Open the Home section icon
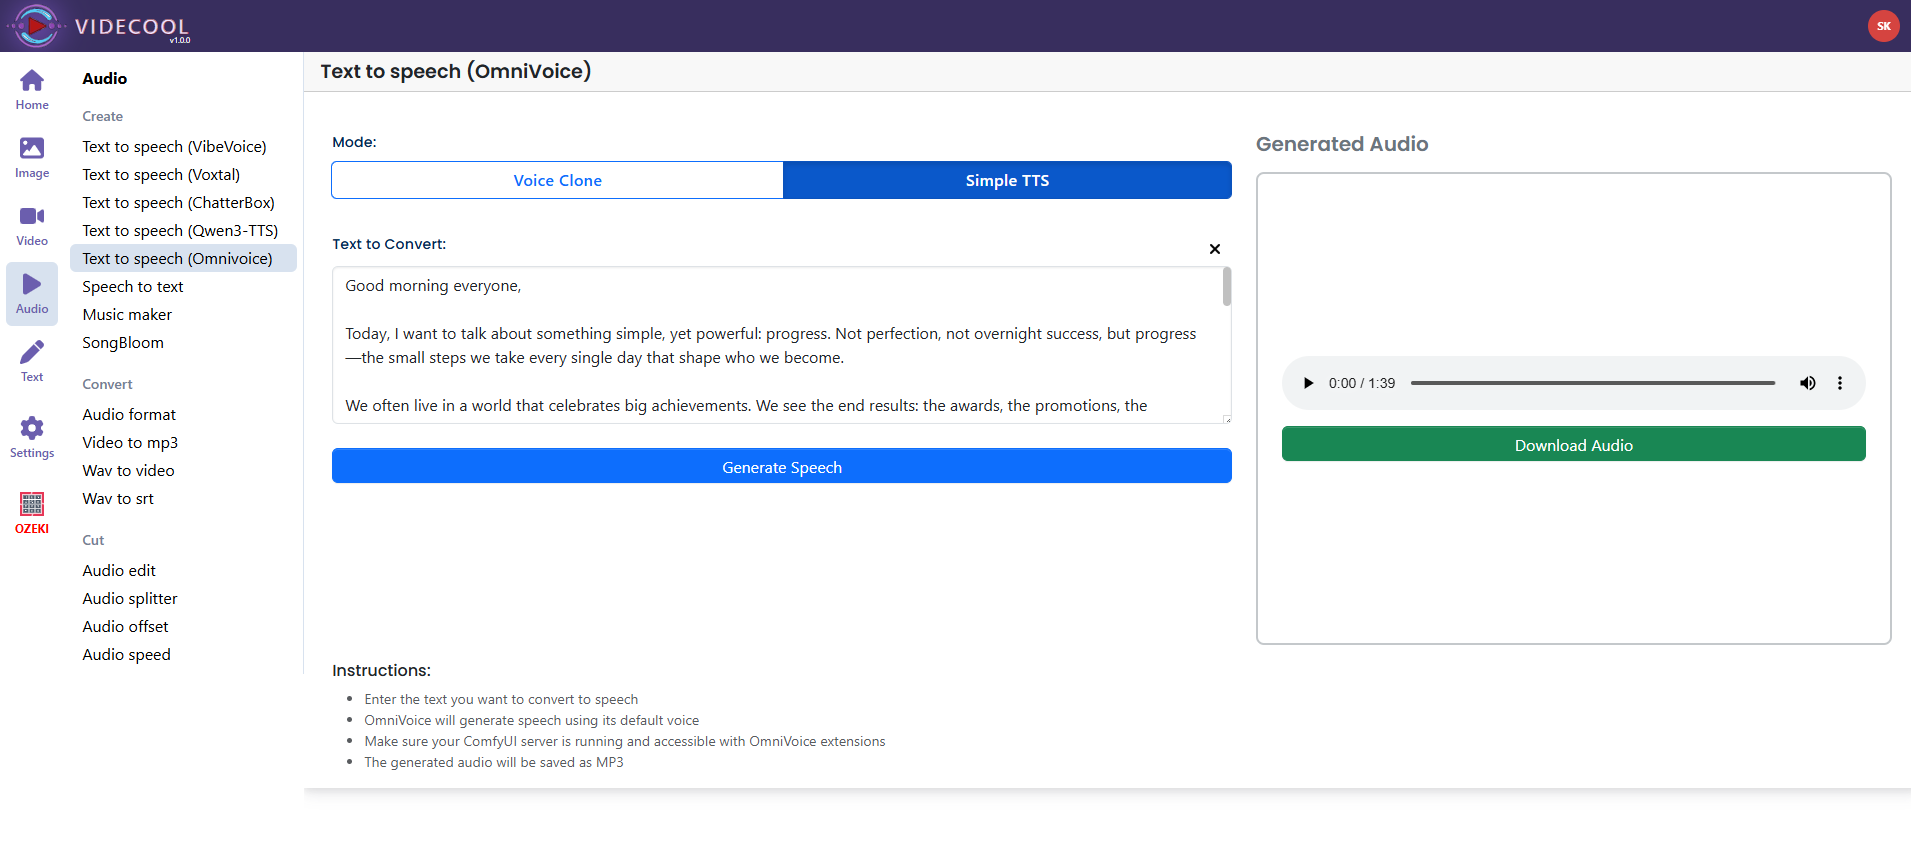 (32, 89)
